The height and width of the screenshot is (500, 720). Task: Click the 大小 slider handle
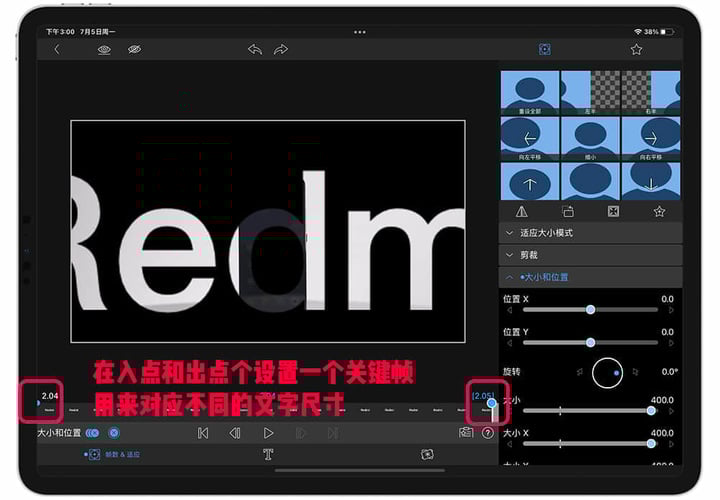[651, 411]
